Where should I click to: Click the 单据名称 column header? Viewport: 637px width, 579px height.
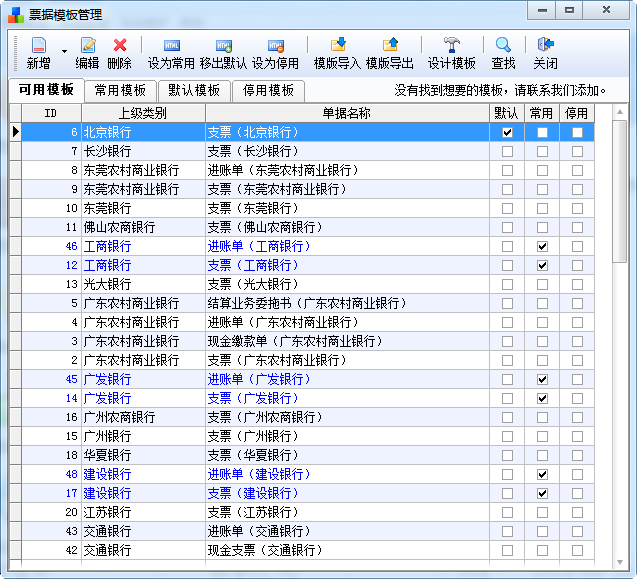coord(347,113)
